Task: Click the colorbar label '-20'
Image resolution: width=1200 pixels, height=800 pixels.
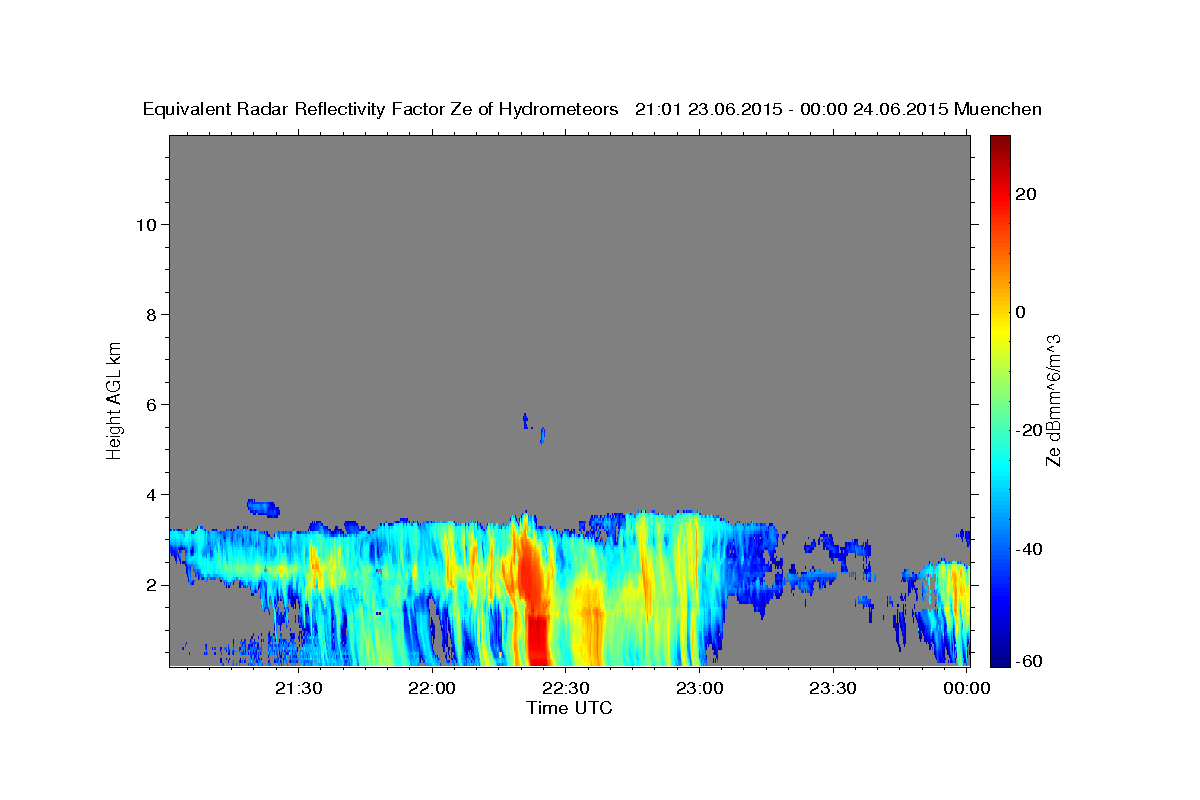Action: point(1027,430)
